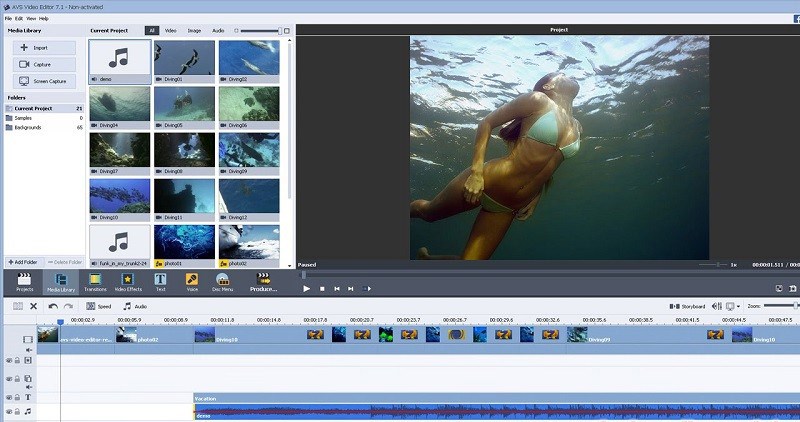Viewport: 800px width, 422px height.
Task: Click the Add Folder button
Action: click(23, 262)
